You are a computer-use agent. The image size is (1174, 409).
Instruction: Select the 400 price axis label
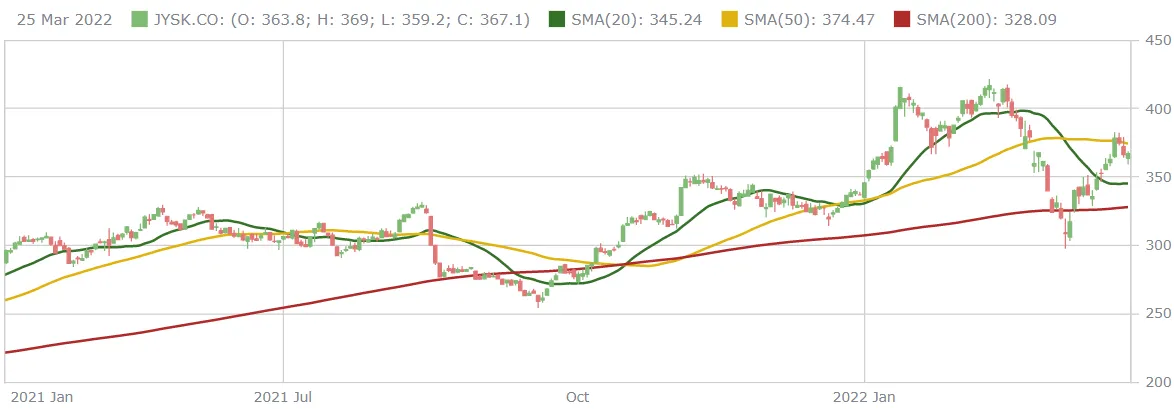(1156, 108)
